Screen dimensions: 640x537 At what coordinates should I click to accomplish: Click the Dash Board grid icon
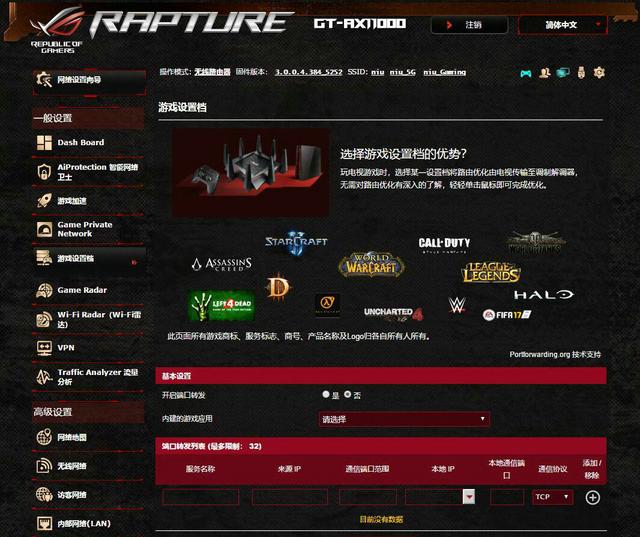44,142
